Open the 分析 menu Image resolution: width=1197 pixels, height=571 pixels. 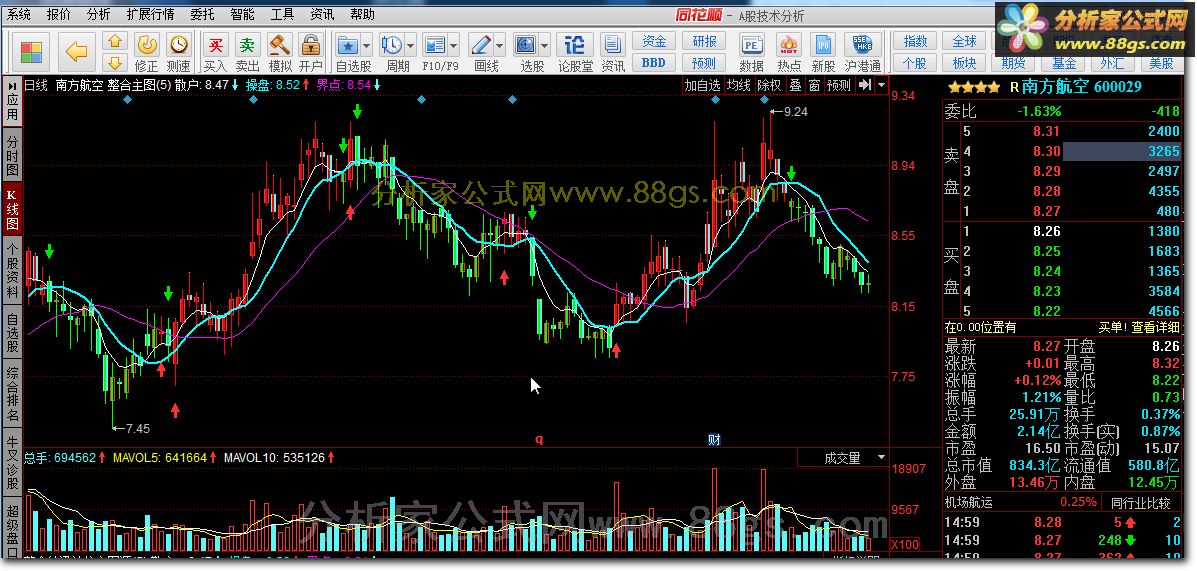pos(98,14)
